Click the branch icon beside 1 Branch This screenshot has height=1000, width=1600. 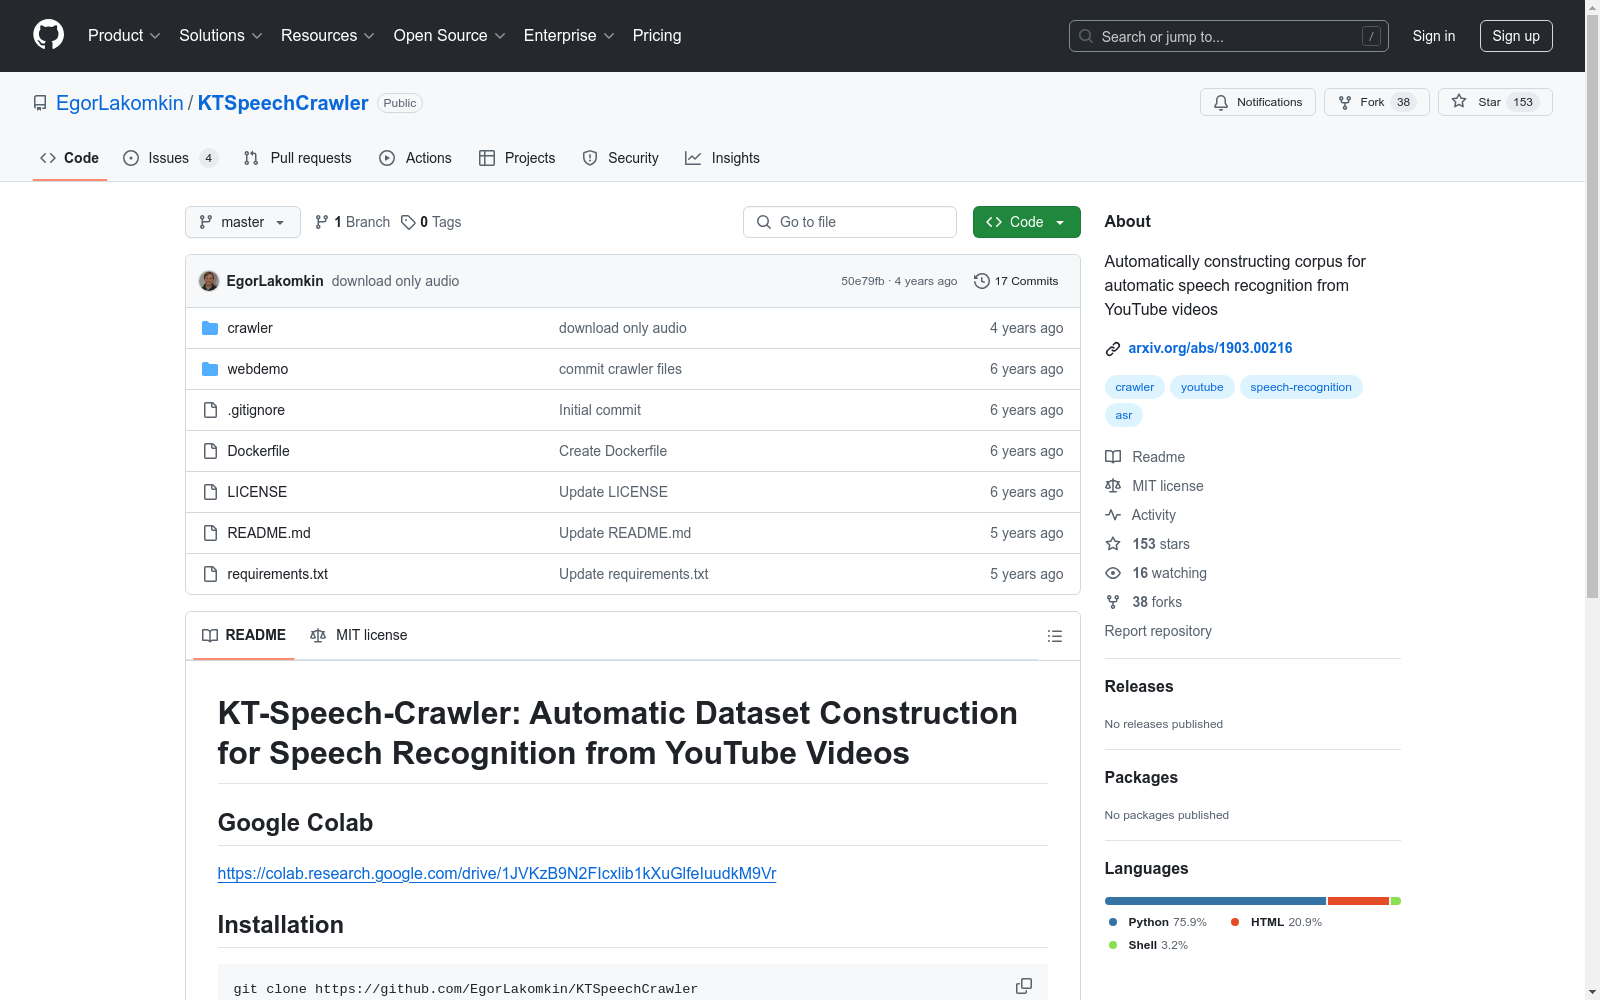tap(322, 222)
